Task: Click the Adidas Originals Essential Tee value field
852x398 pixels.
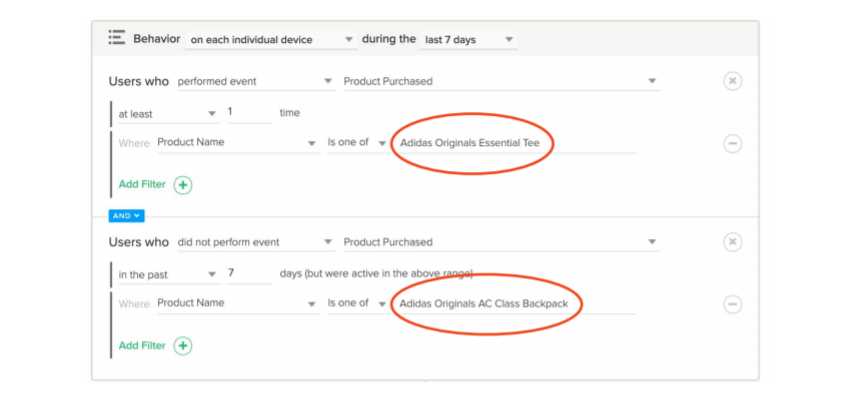Action: [x=515, y=144]
